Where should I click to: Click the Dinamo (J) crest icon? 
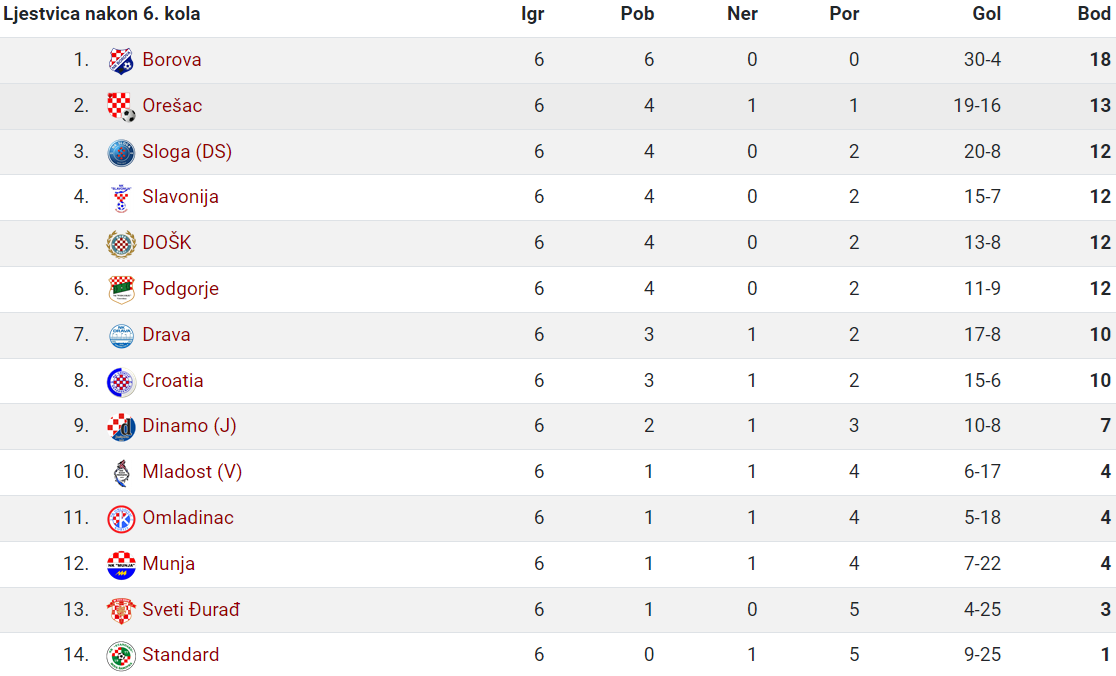point(121,427)
